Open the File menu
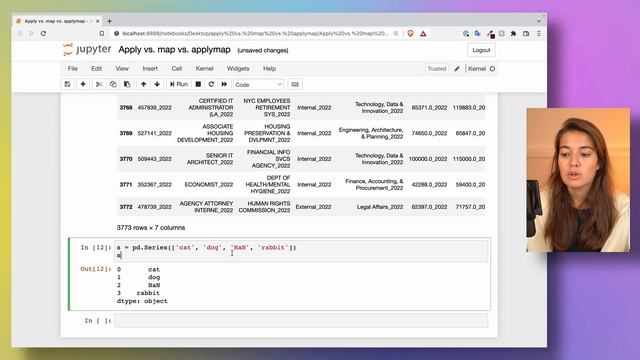The height and width of the screenshot is (360, 640). pos(73,69)
